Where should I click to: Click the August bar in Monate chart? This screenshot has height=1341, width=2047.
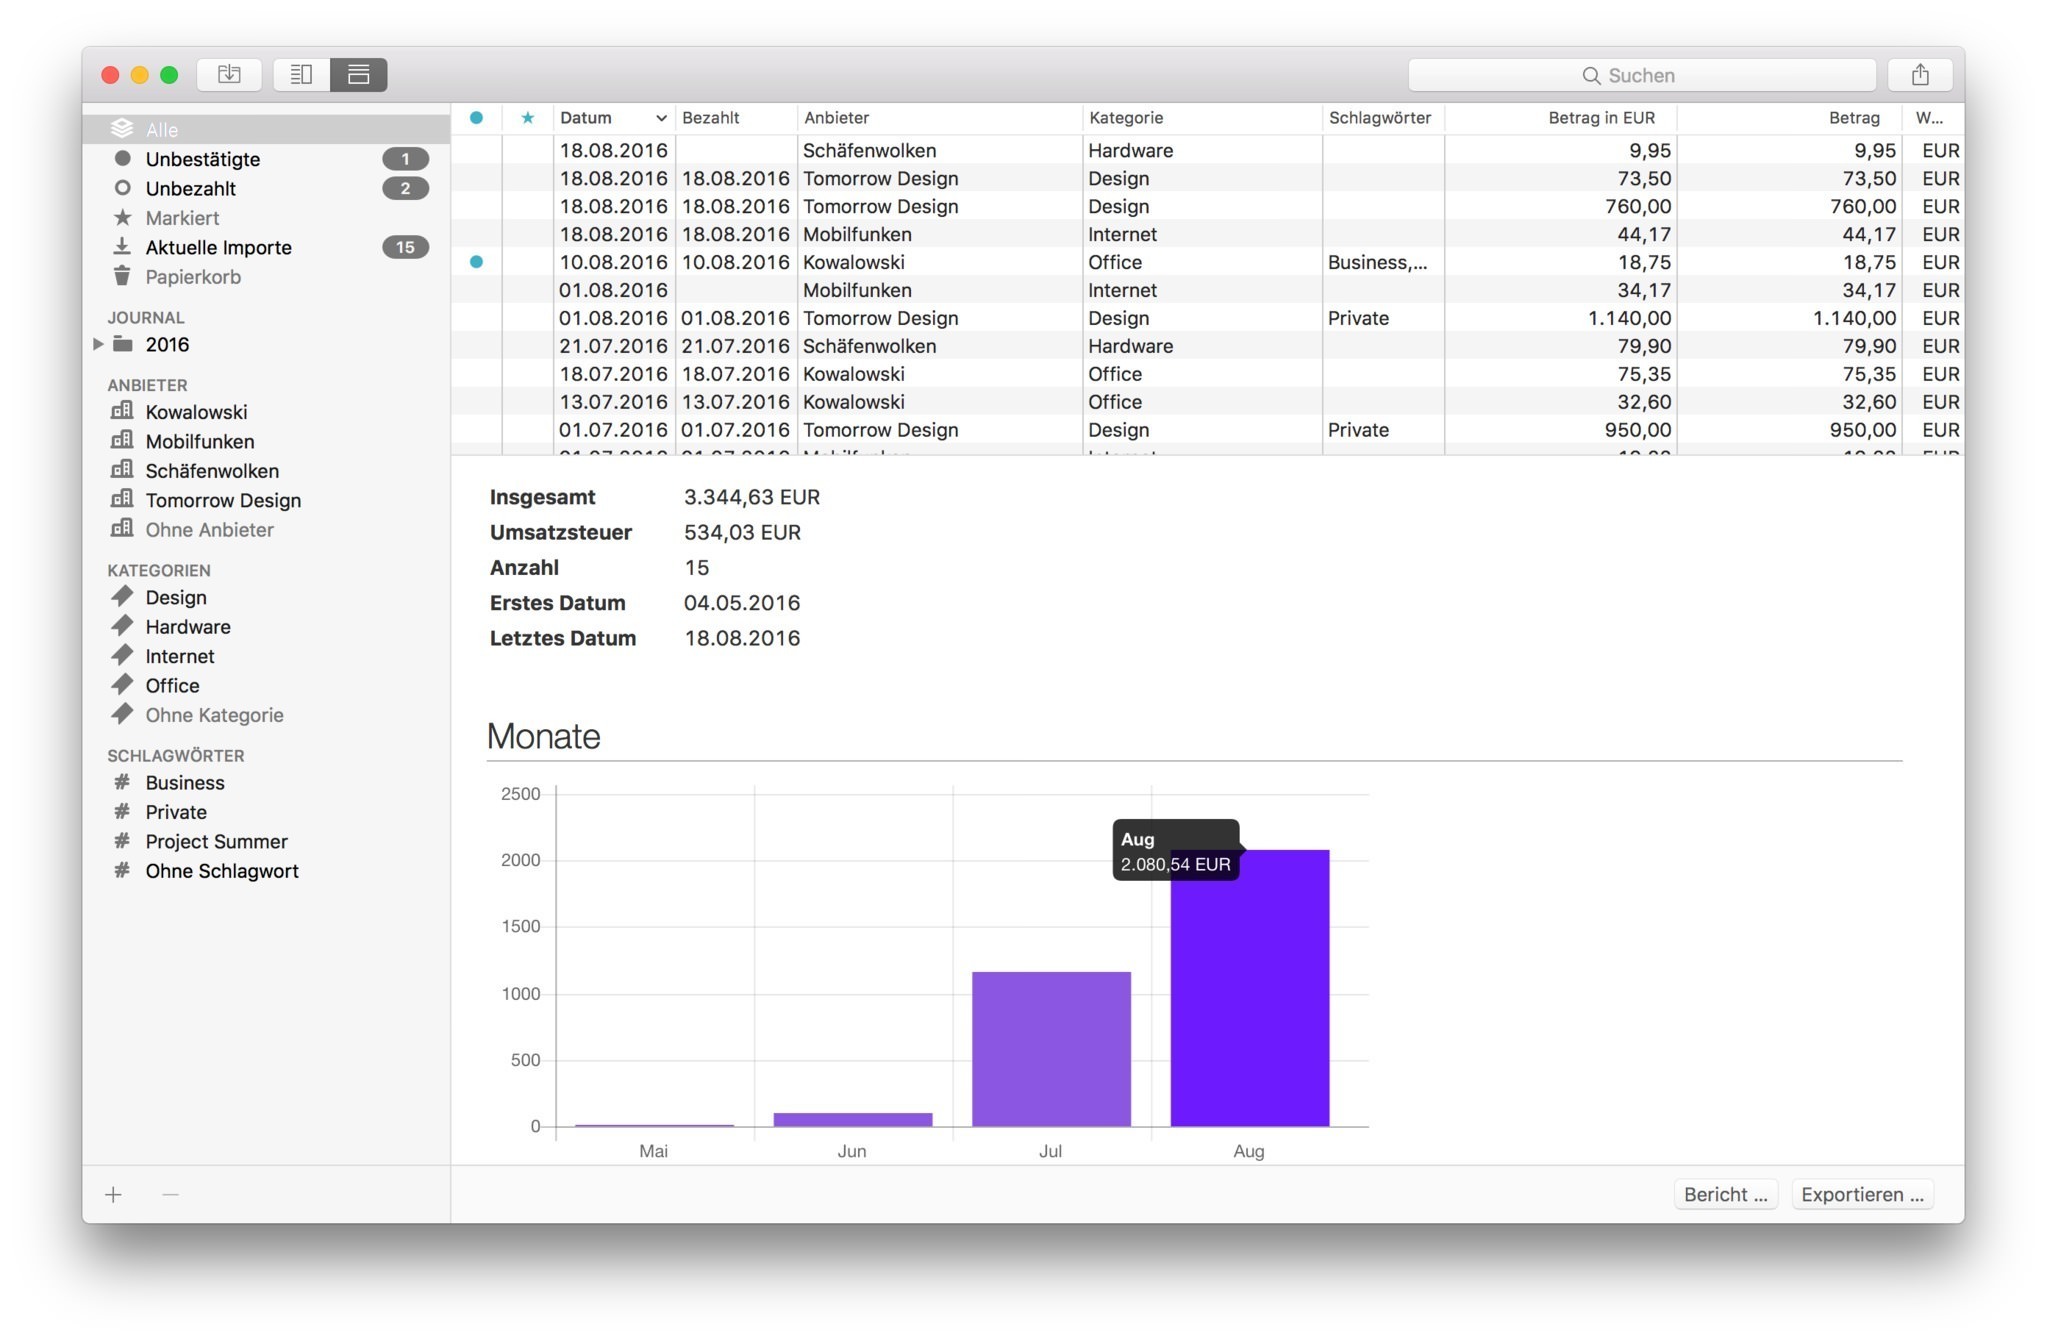[x=1249, y=1000]
